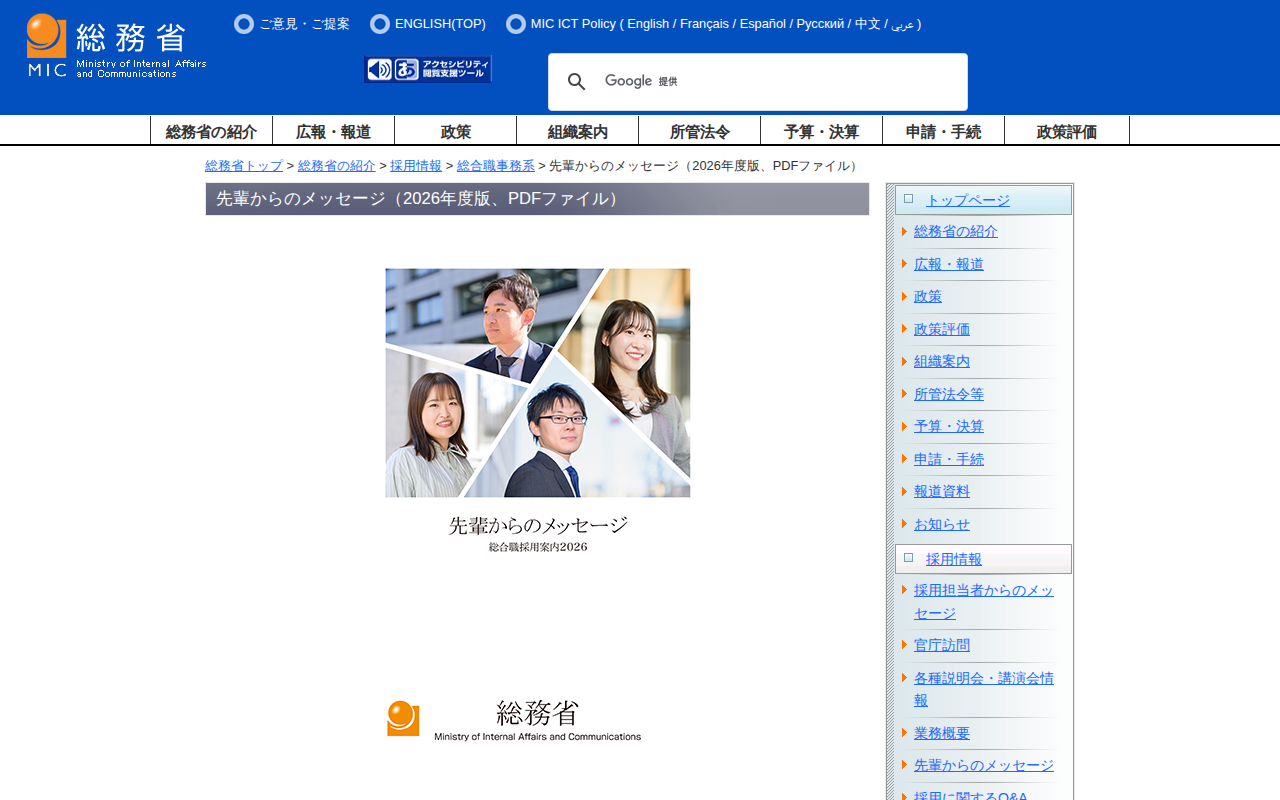Open the brochure cover photo thumbnail

click(537, 383)
